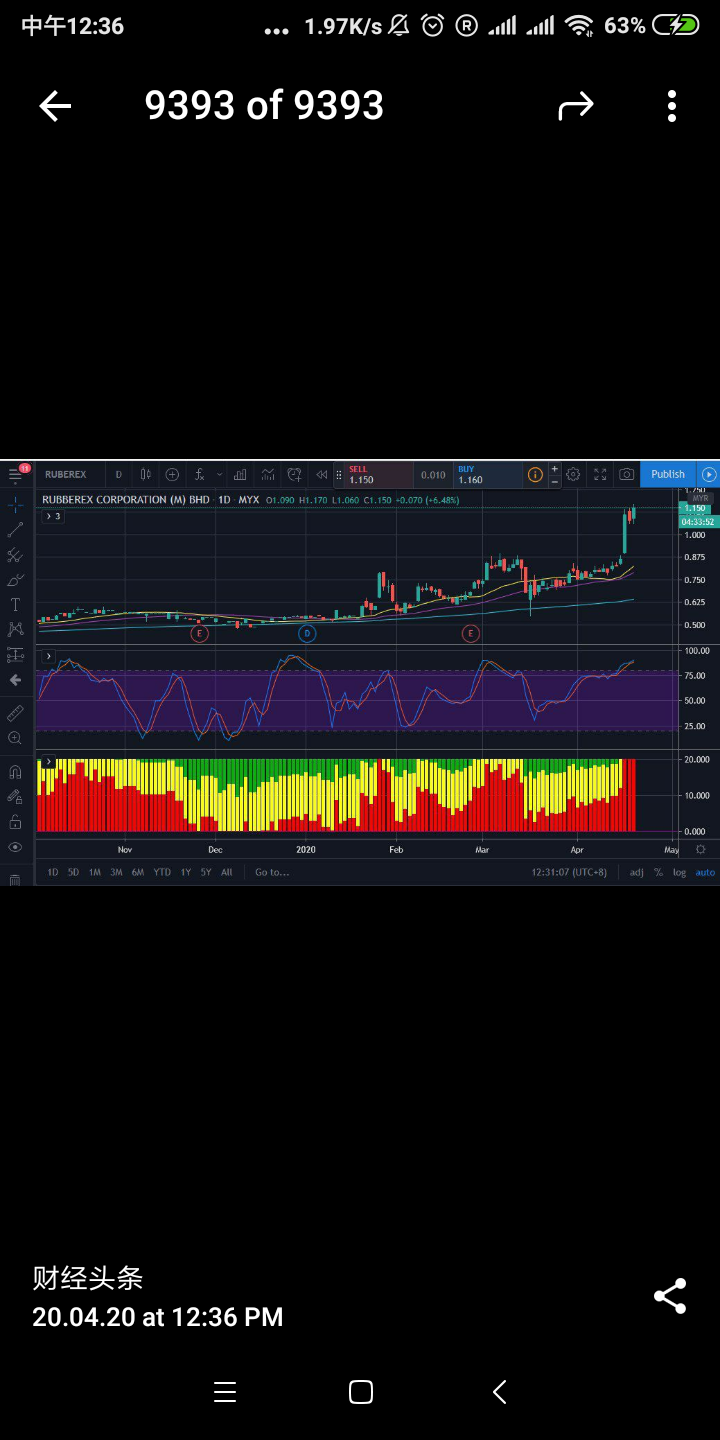Click the SELL 1.150 button
This screenshot has height=1440, width=720.
[x=378, y=474]
